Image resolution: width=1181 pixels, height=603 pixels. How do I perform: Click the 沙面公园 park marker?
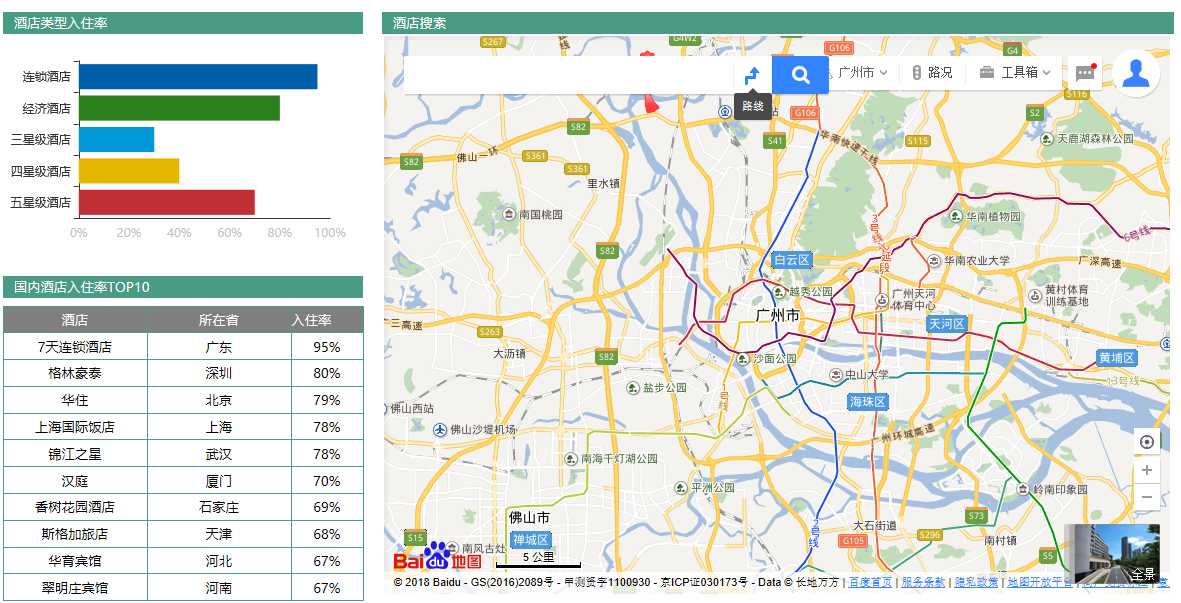(743, 358)
